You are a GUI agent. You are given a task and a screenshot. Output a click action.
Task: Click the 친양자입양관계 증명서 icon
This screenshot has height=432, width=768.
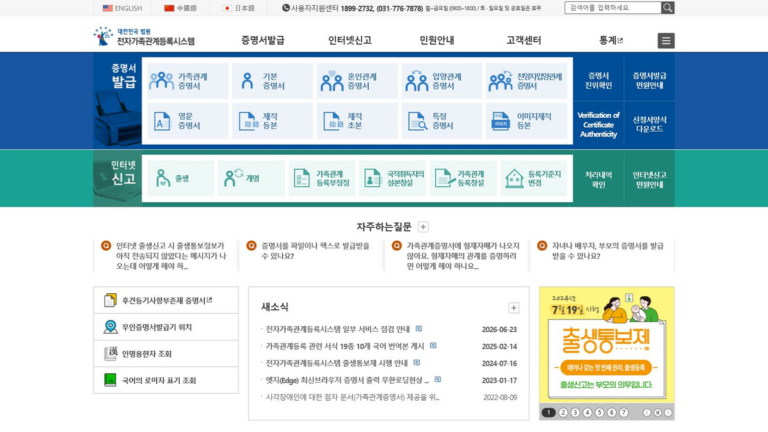tap(500, 81)
